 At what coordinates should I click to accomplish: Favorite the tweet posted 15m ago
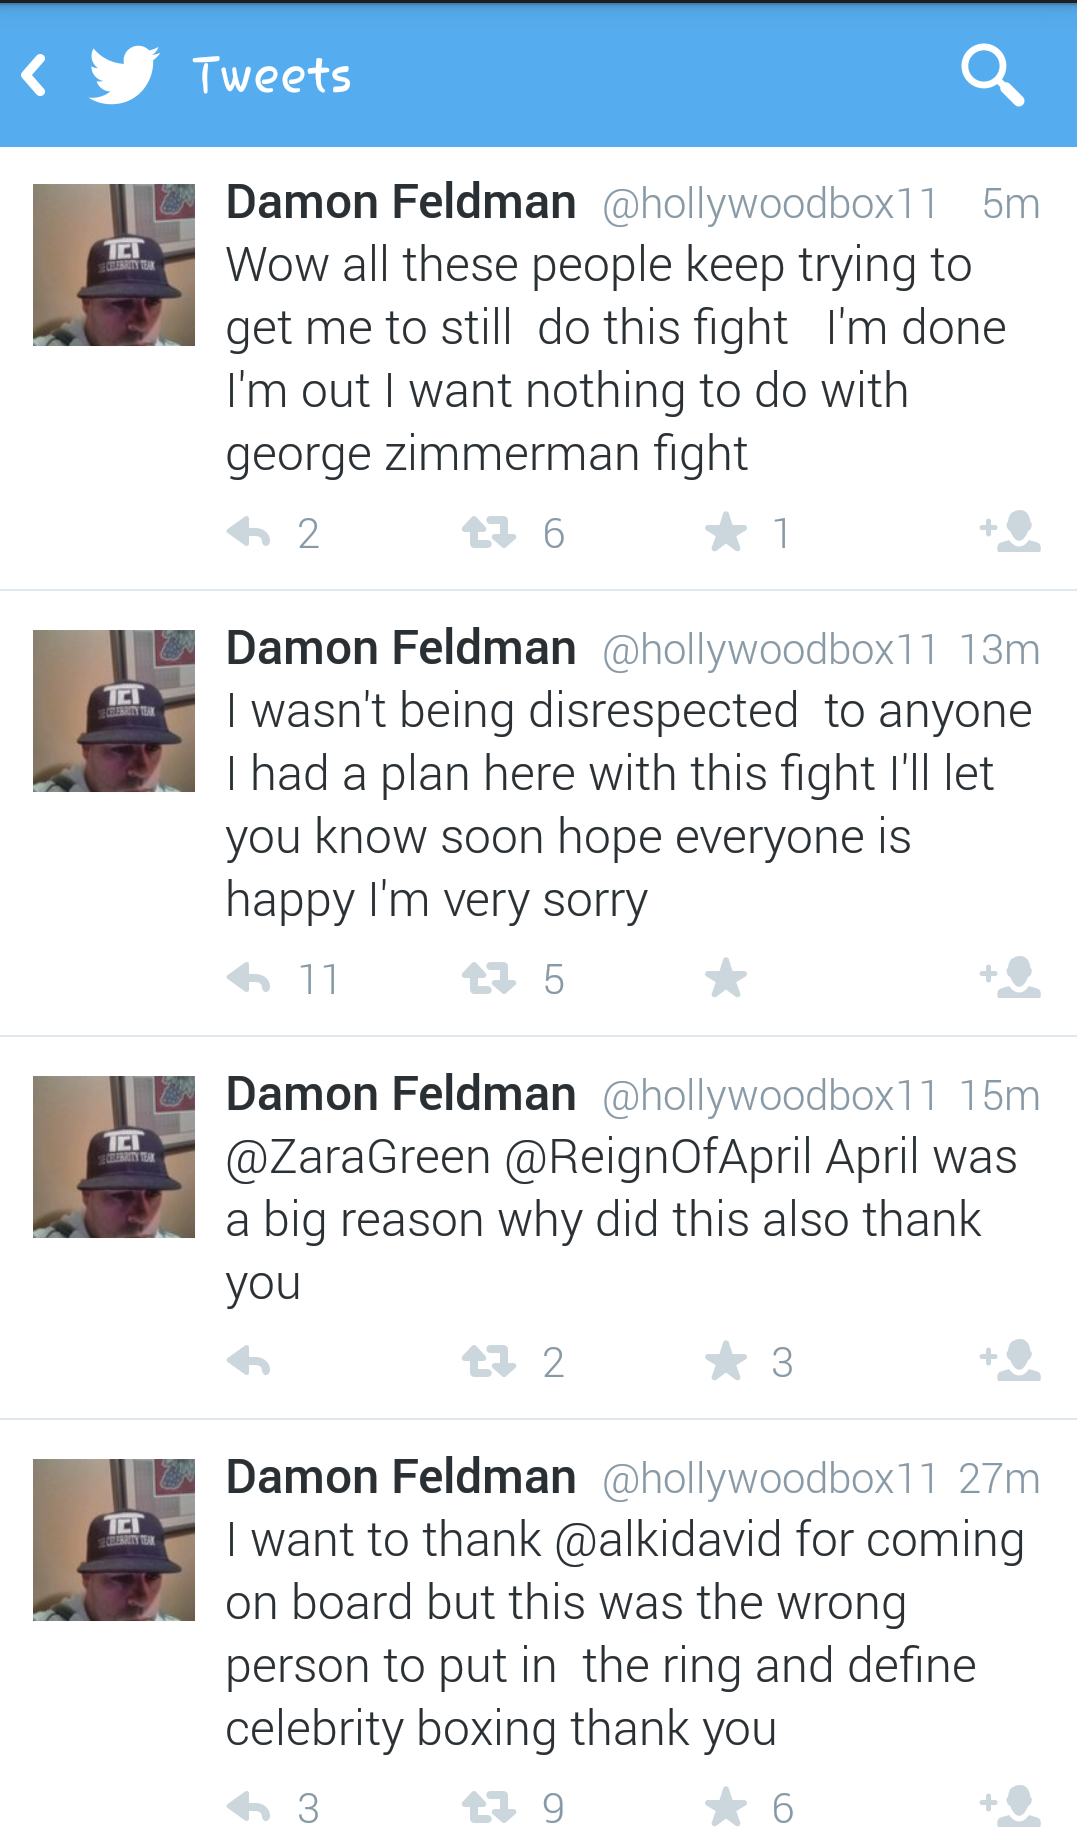(x=726, y=1362)
